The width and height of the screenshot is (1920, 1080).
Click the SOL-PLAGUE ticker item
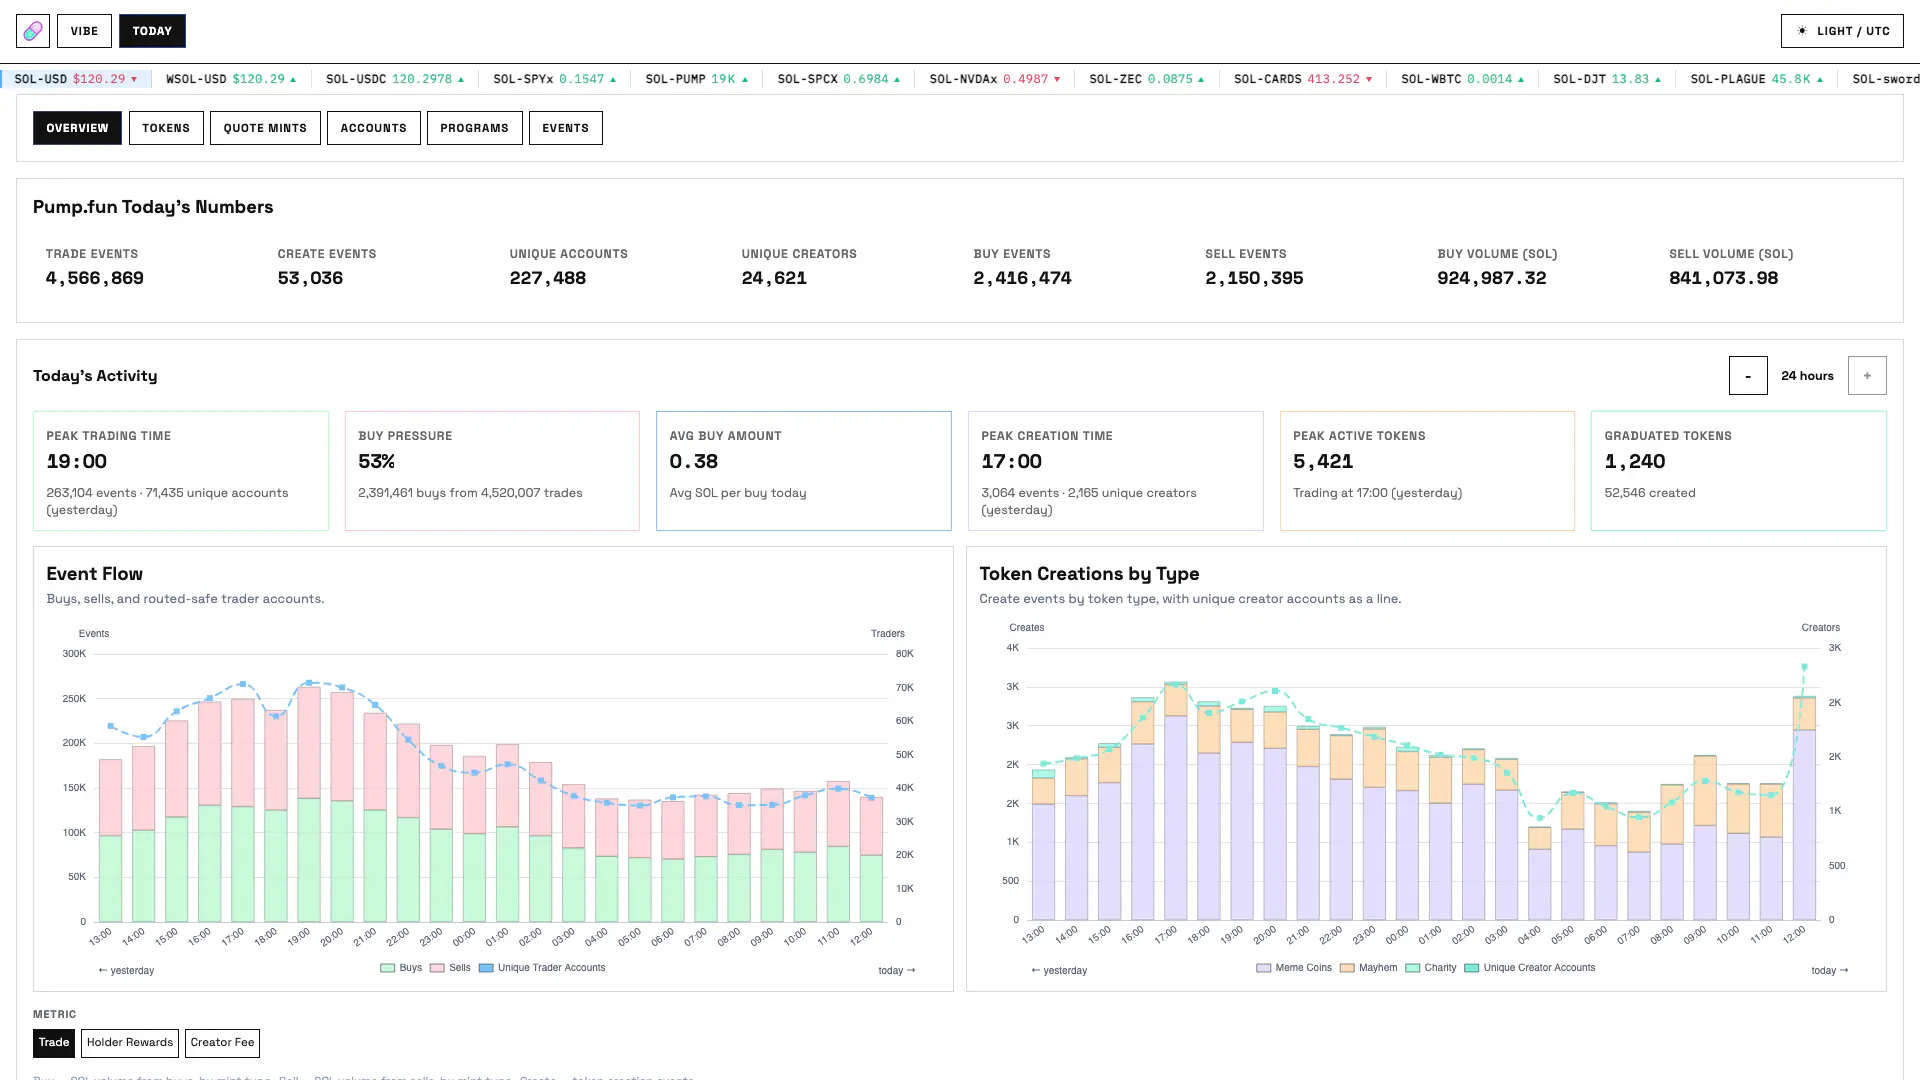(x=1757, y=79)
